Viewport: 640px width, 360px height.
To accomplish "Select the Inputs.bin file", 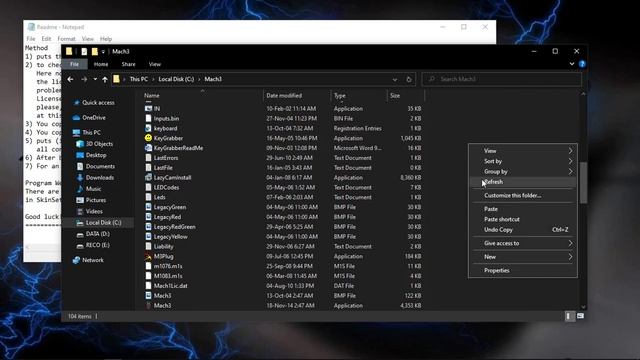I will point(166,118).
